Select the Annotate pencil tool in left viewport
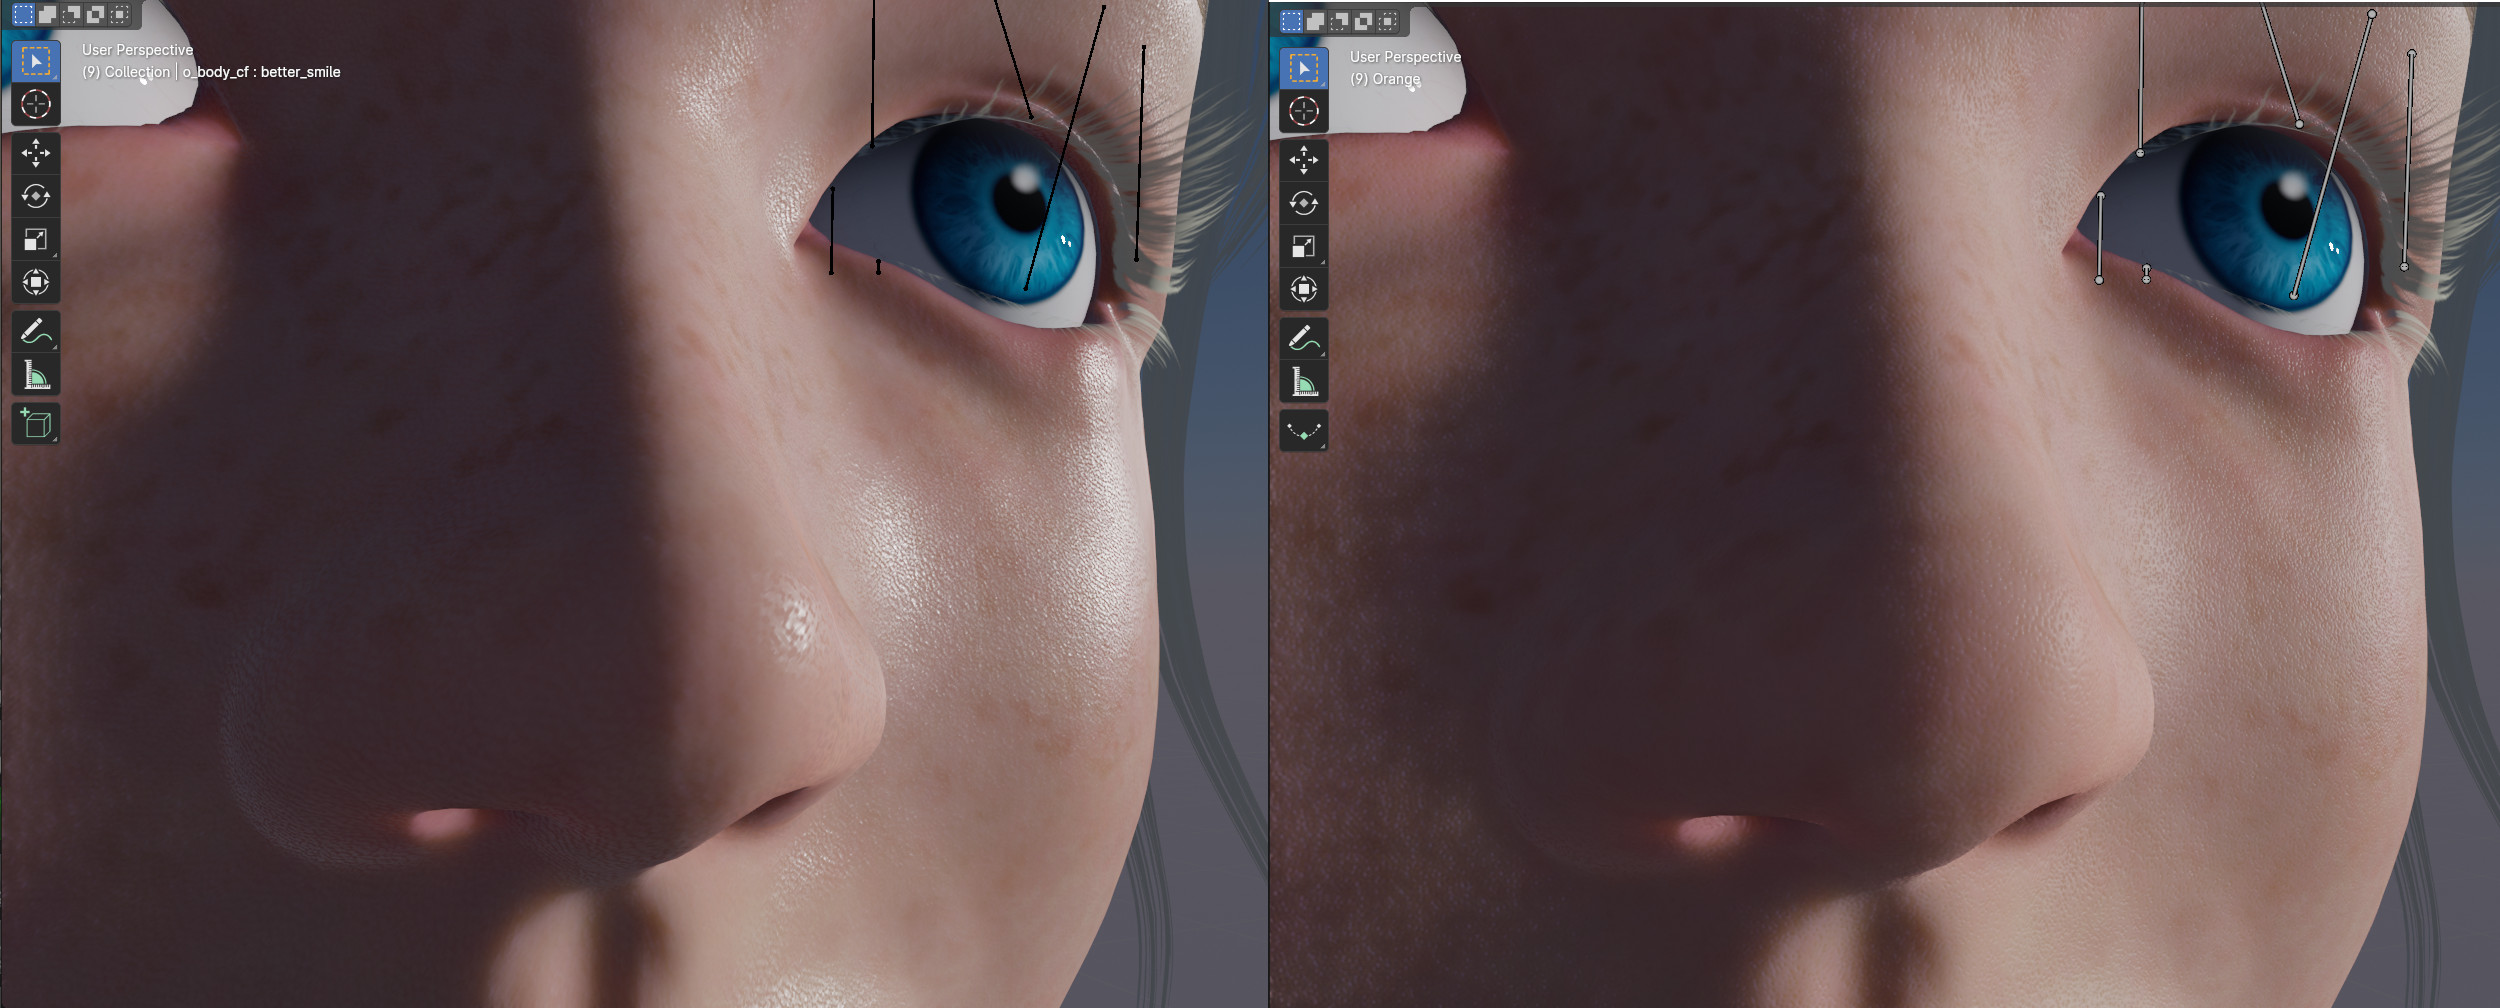2500x1008 pixels. (36, 331)
